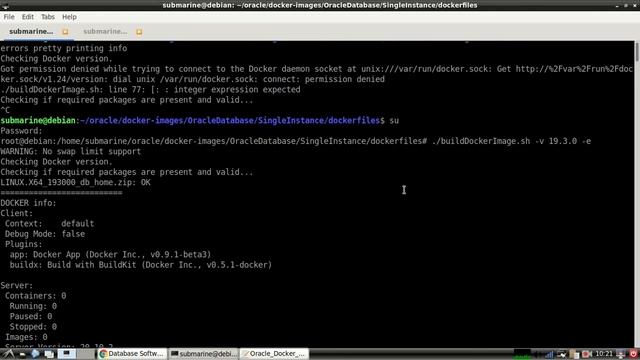
Task: Click the 'Context: default' line
Action: tap(49, 224)
